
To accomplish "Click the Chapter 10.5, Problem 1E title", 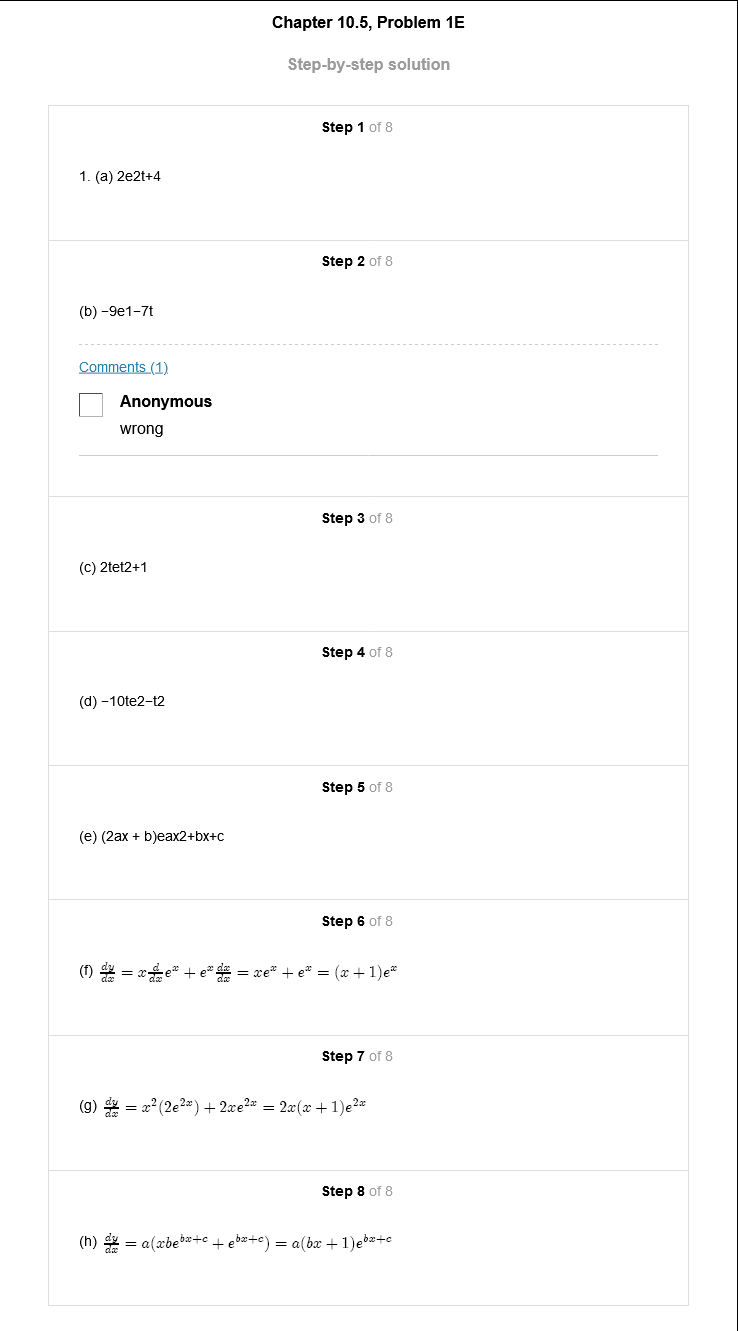I will (x=368, y=22).
